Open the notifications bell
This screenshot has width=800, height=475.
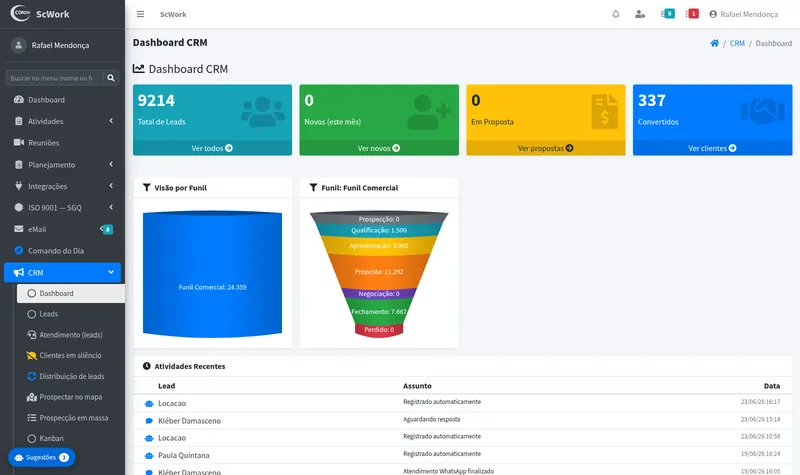tap(616, 14)
